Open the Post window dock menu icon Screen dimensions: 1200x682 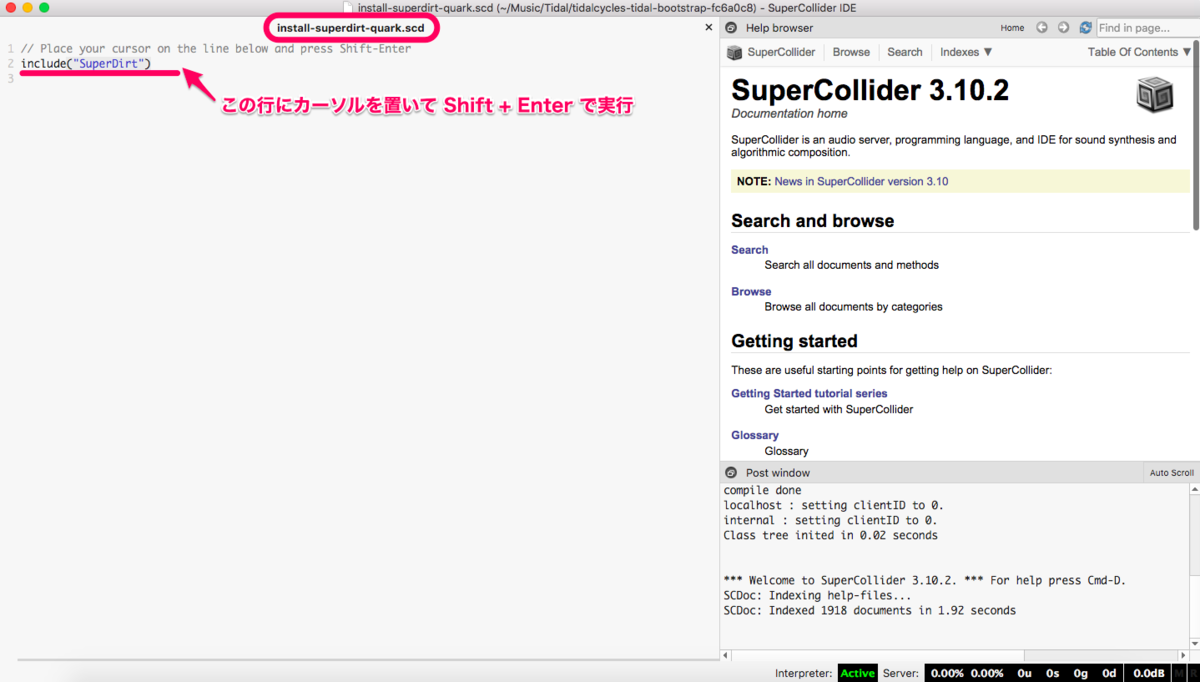pos(731,472)
